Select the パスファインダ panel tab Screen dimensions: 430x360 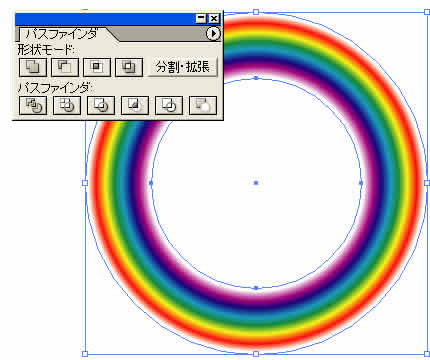(62, 33)
